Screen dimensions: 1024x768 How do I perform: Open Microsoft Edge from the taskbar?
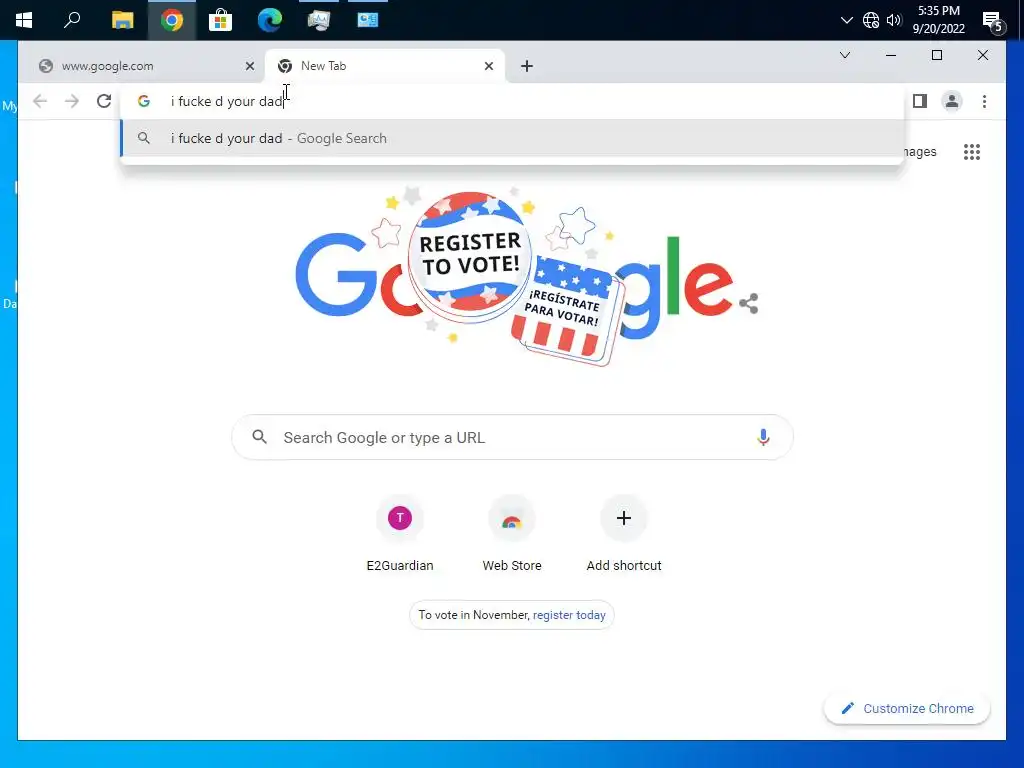point(270,20)
